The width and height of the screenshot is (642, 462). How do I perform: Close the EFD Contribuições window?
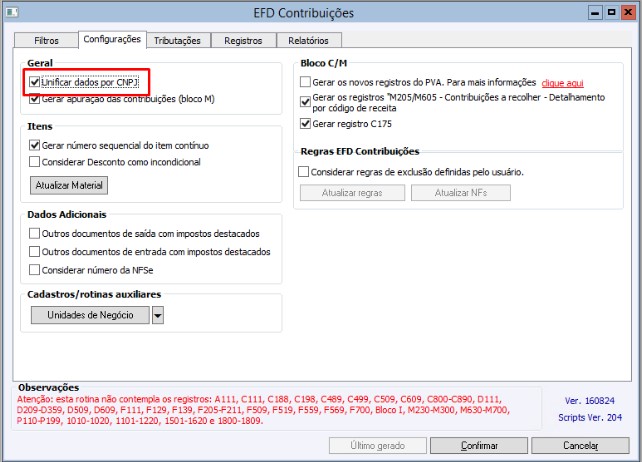628,13
